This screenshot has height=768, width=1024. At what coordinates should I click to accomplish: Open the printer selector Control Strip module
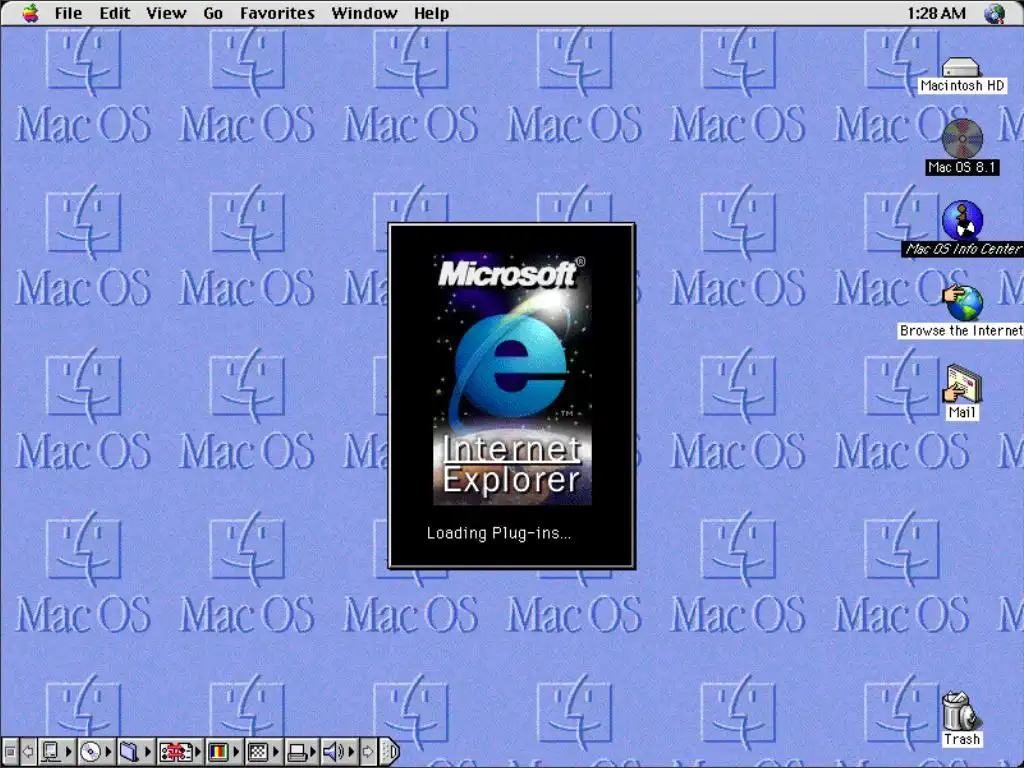(x=301, y=752)
